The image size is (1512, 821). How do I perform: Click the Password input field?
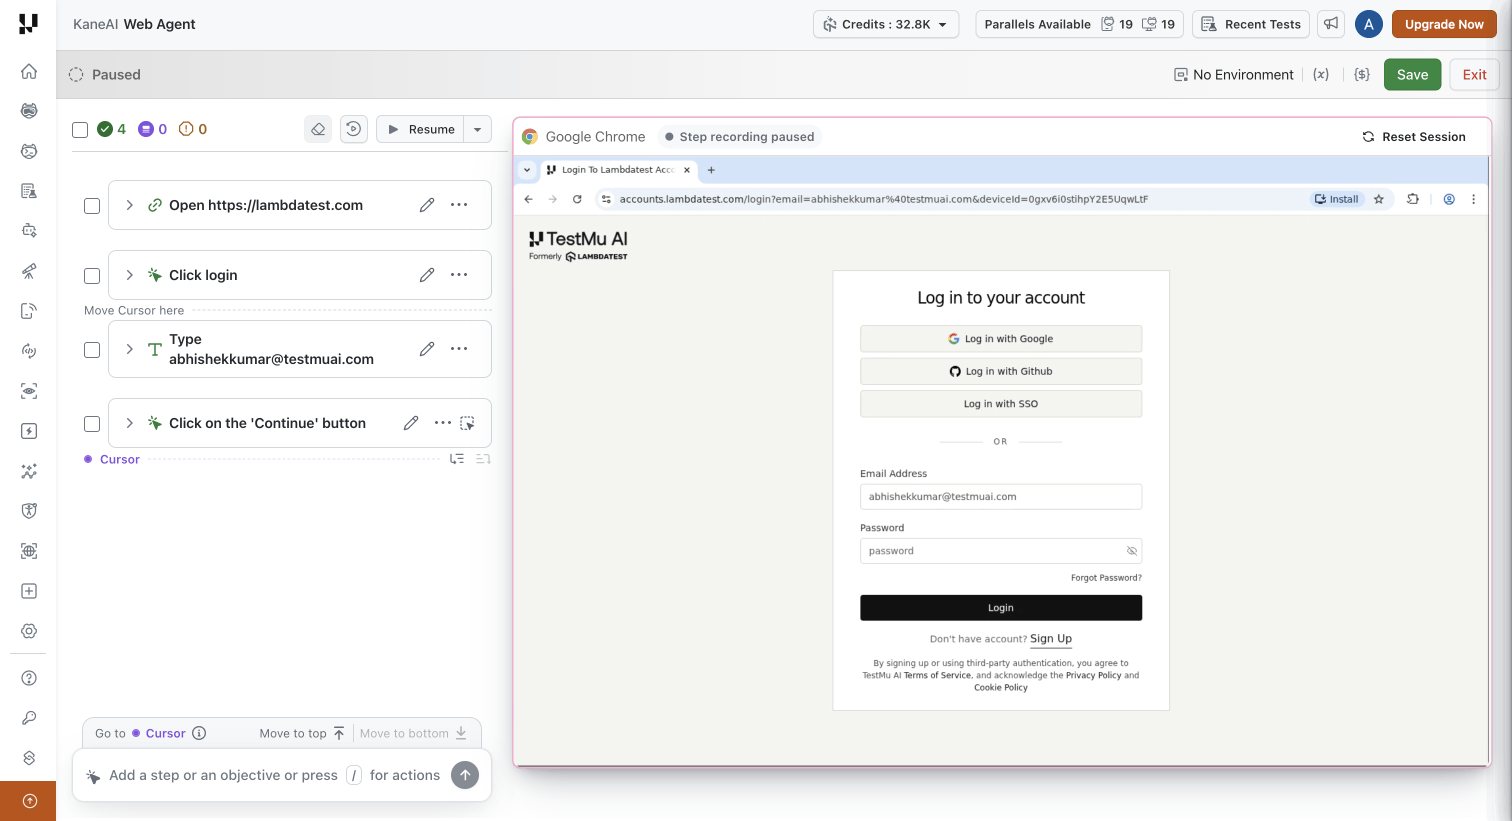(1001, 551)
